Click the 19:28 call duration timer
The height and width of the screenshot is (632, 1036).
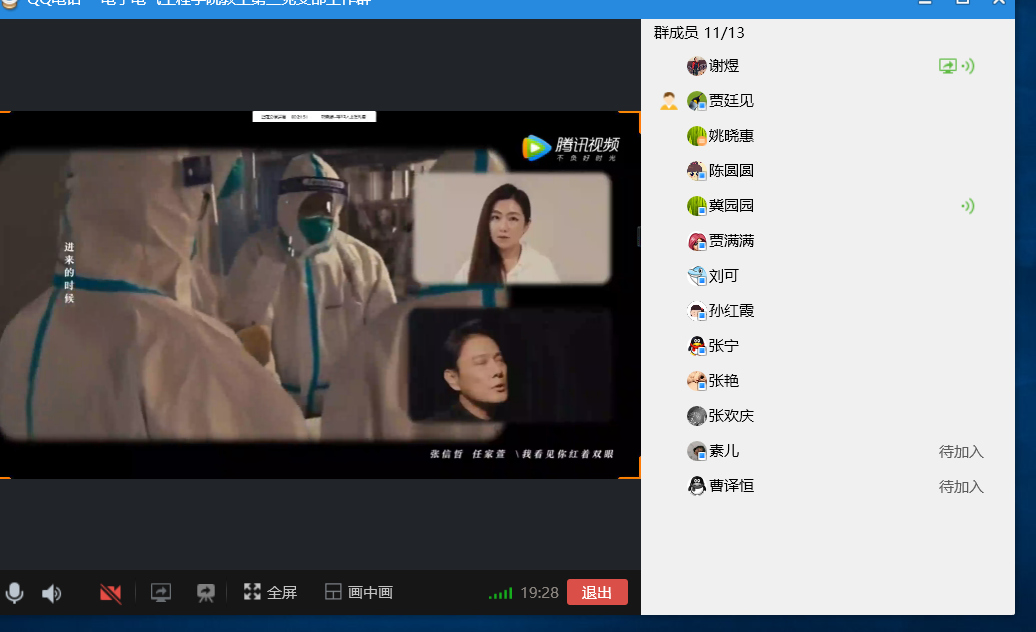click(x=539, y=592)
